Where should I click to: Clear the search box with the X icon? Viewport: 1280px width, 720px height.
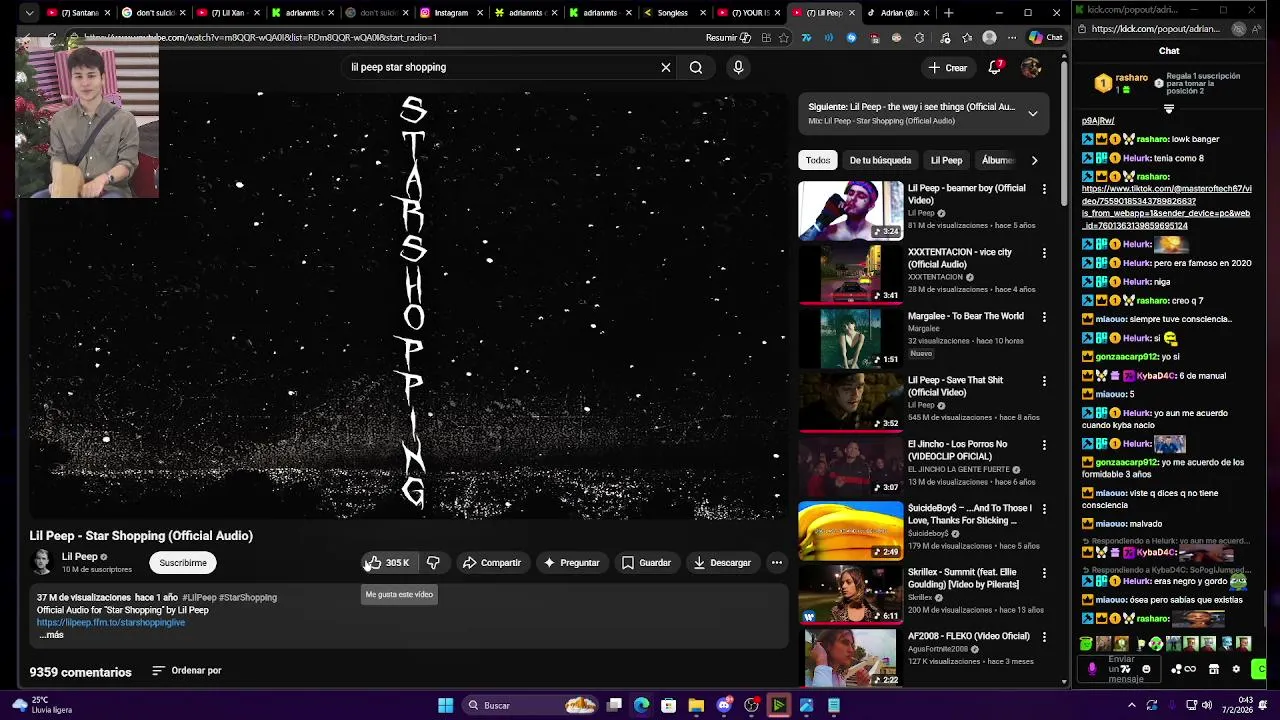(x=666, y=67)
